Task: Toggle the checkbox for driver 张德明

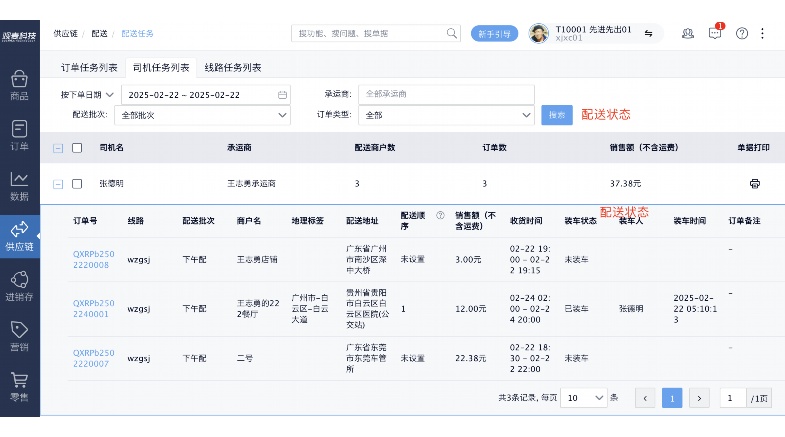Action: click(x=77, y=184)
